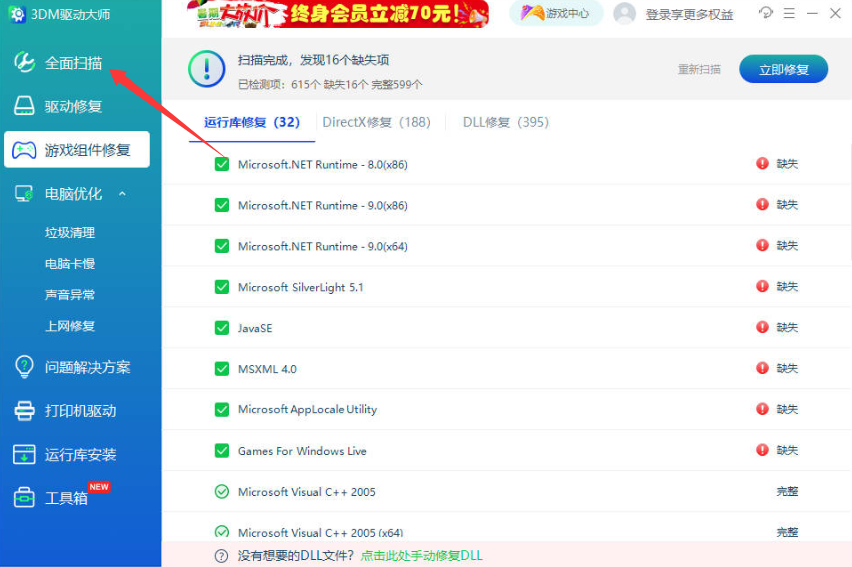Click the 立即修复 button
852x567 pixels.
[x=784, y=70]
